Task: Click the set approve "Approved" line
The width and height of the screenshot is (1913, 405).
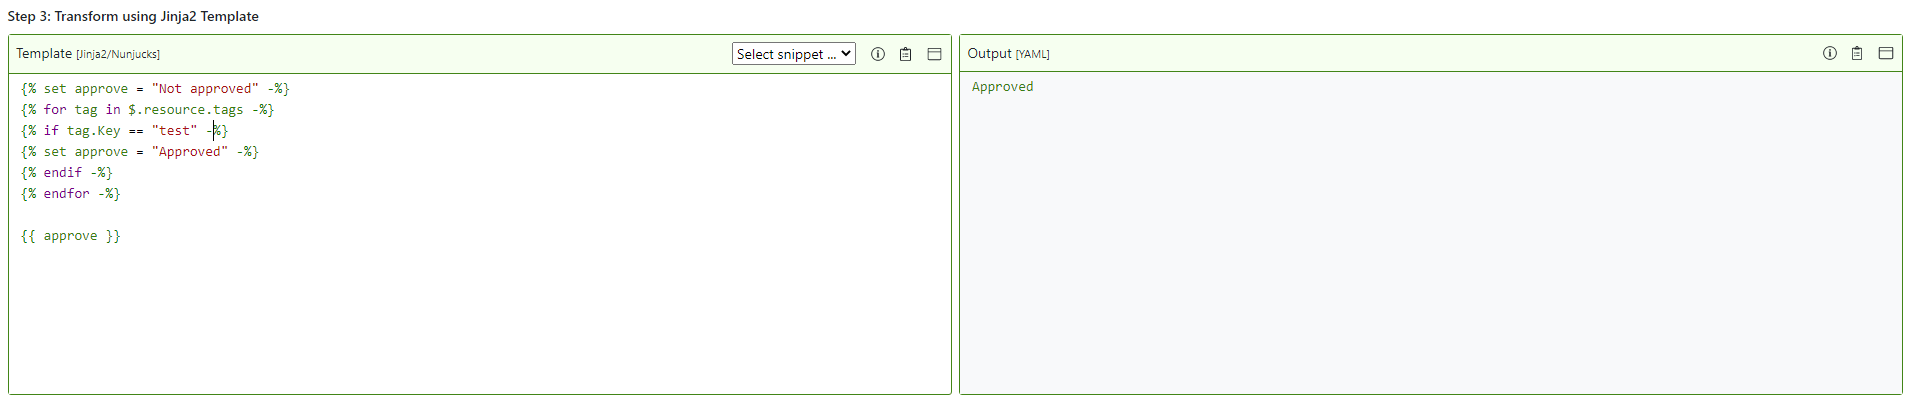Action: [139, 152]
